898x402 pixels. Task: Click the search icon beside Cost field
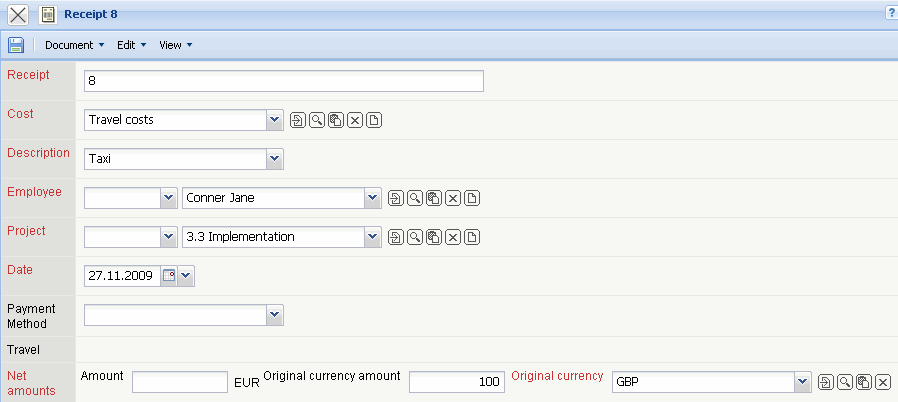coord(316,121)
